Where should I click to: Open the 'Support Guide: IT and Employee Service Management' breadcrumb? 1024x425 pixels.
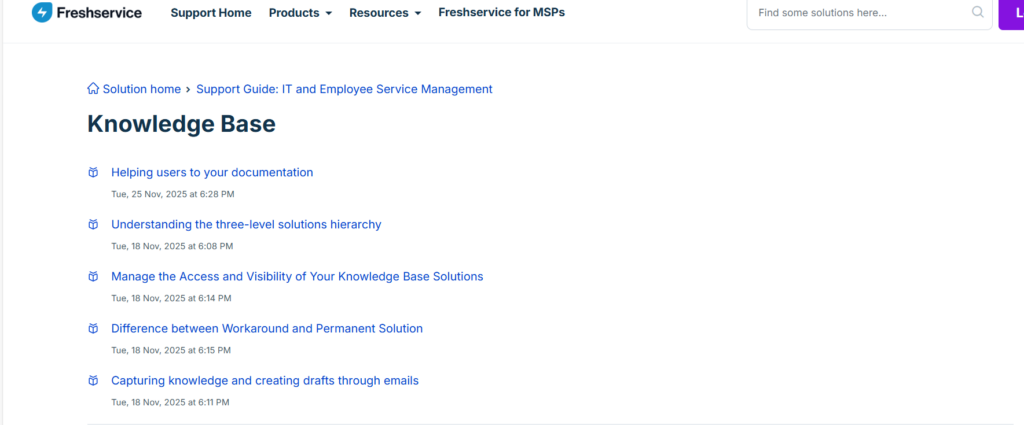[x=344, y=89]
